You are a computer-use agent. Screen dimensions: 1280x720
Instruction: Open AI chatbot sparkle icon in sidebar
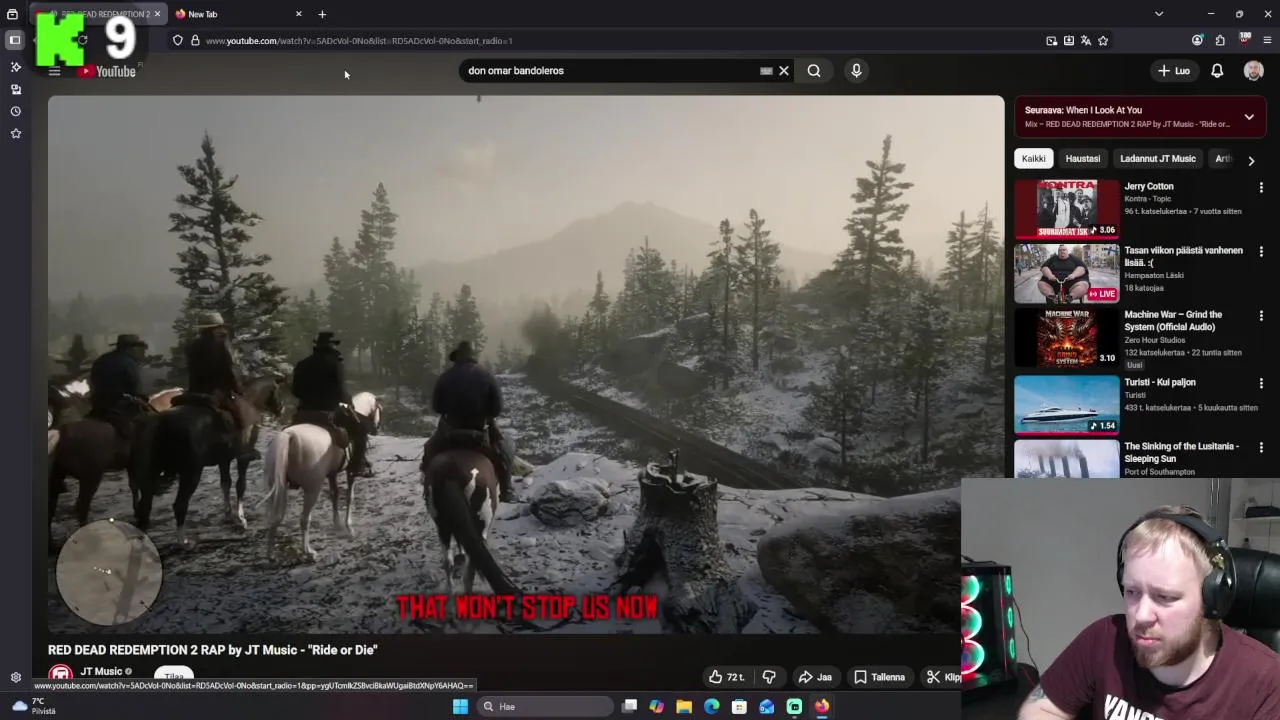point(15,67)
